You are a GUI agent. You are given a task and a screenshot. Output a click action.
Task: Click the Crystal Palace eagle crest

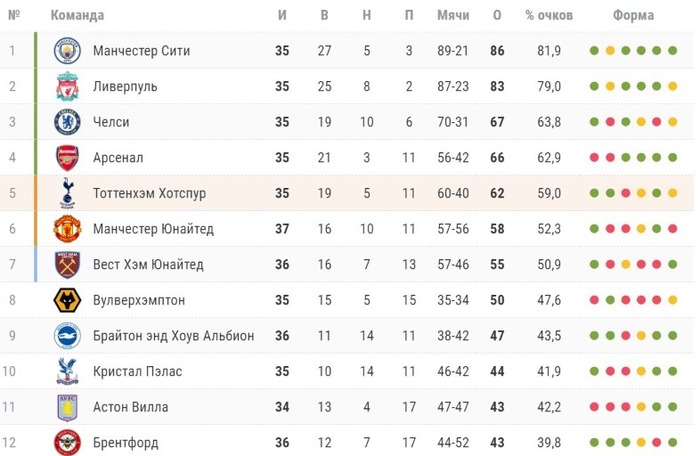[x=67, y=371]
